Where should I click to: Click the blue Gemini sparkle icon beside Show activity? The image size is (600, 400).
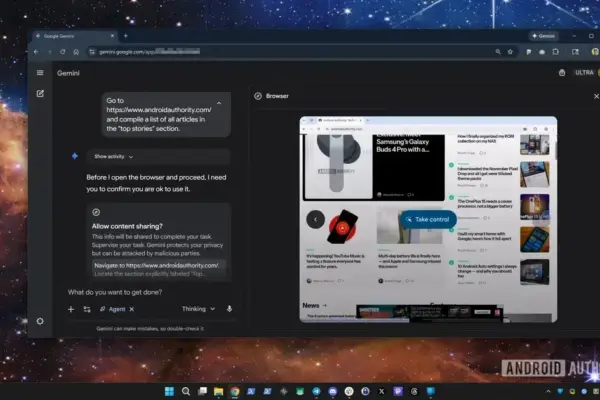click(x=75, y=156)
